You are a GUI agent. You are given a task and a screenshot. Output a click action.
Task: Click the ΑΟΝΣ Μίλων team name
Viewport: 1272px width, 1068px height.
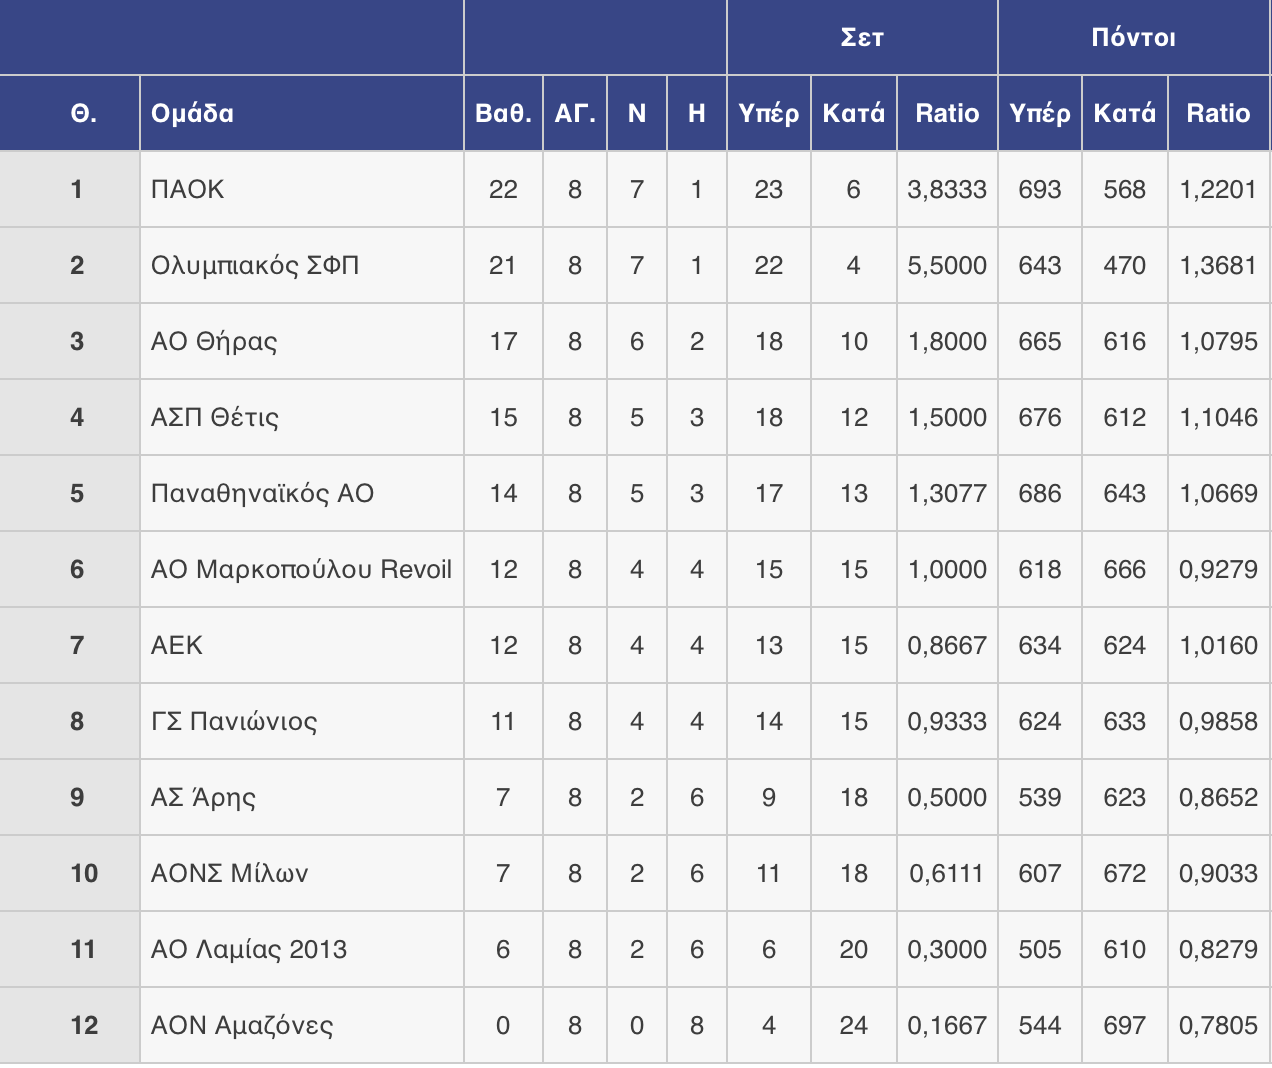click(x=229, y=873)
